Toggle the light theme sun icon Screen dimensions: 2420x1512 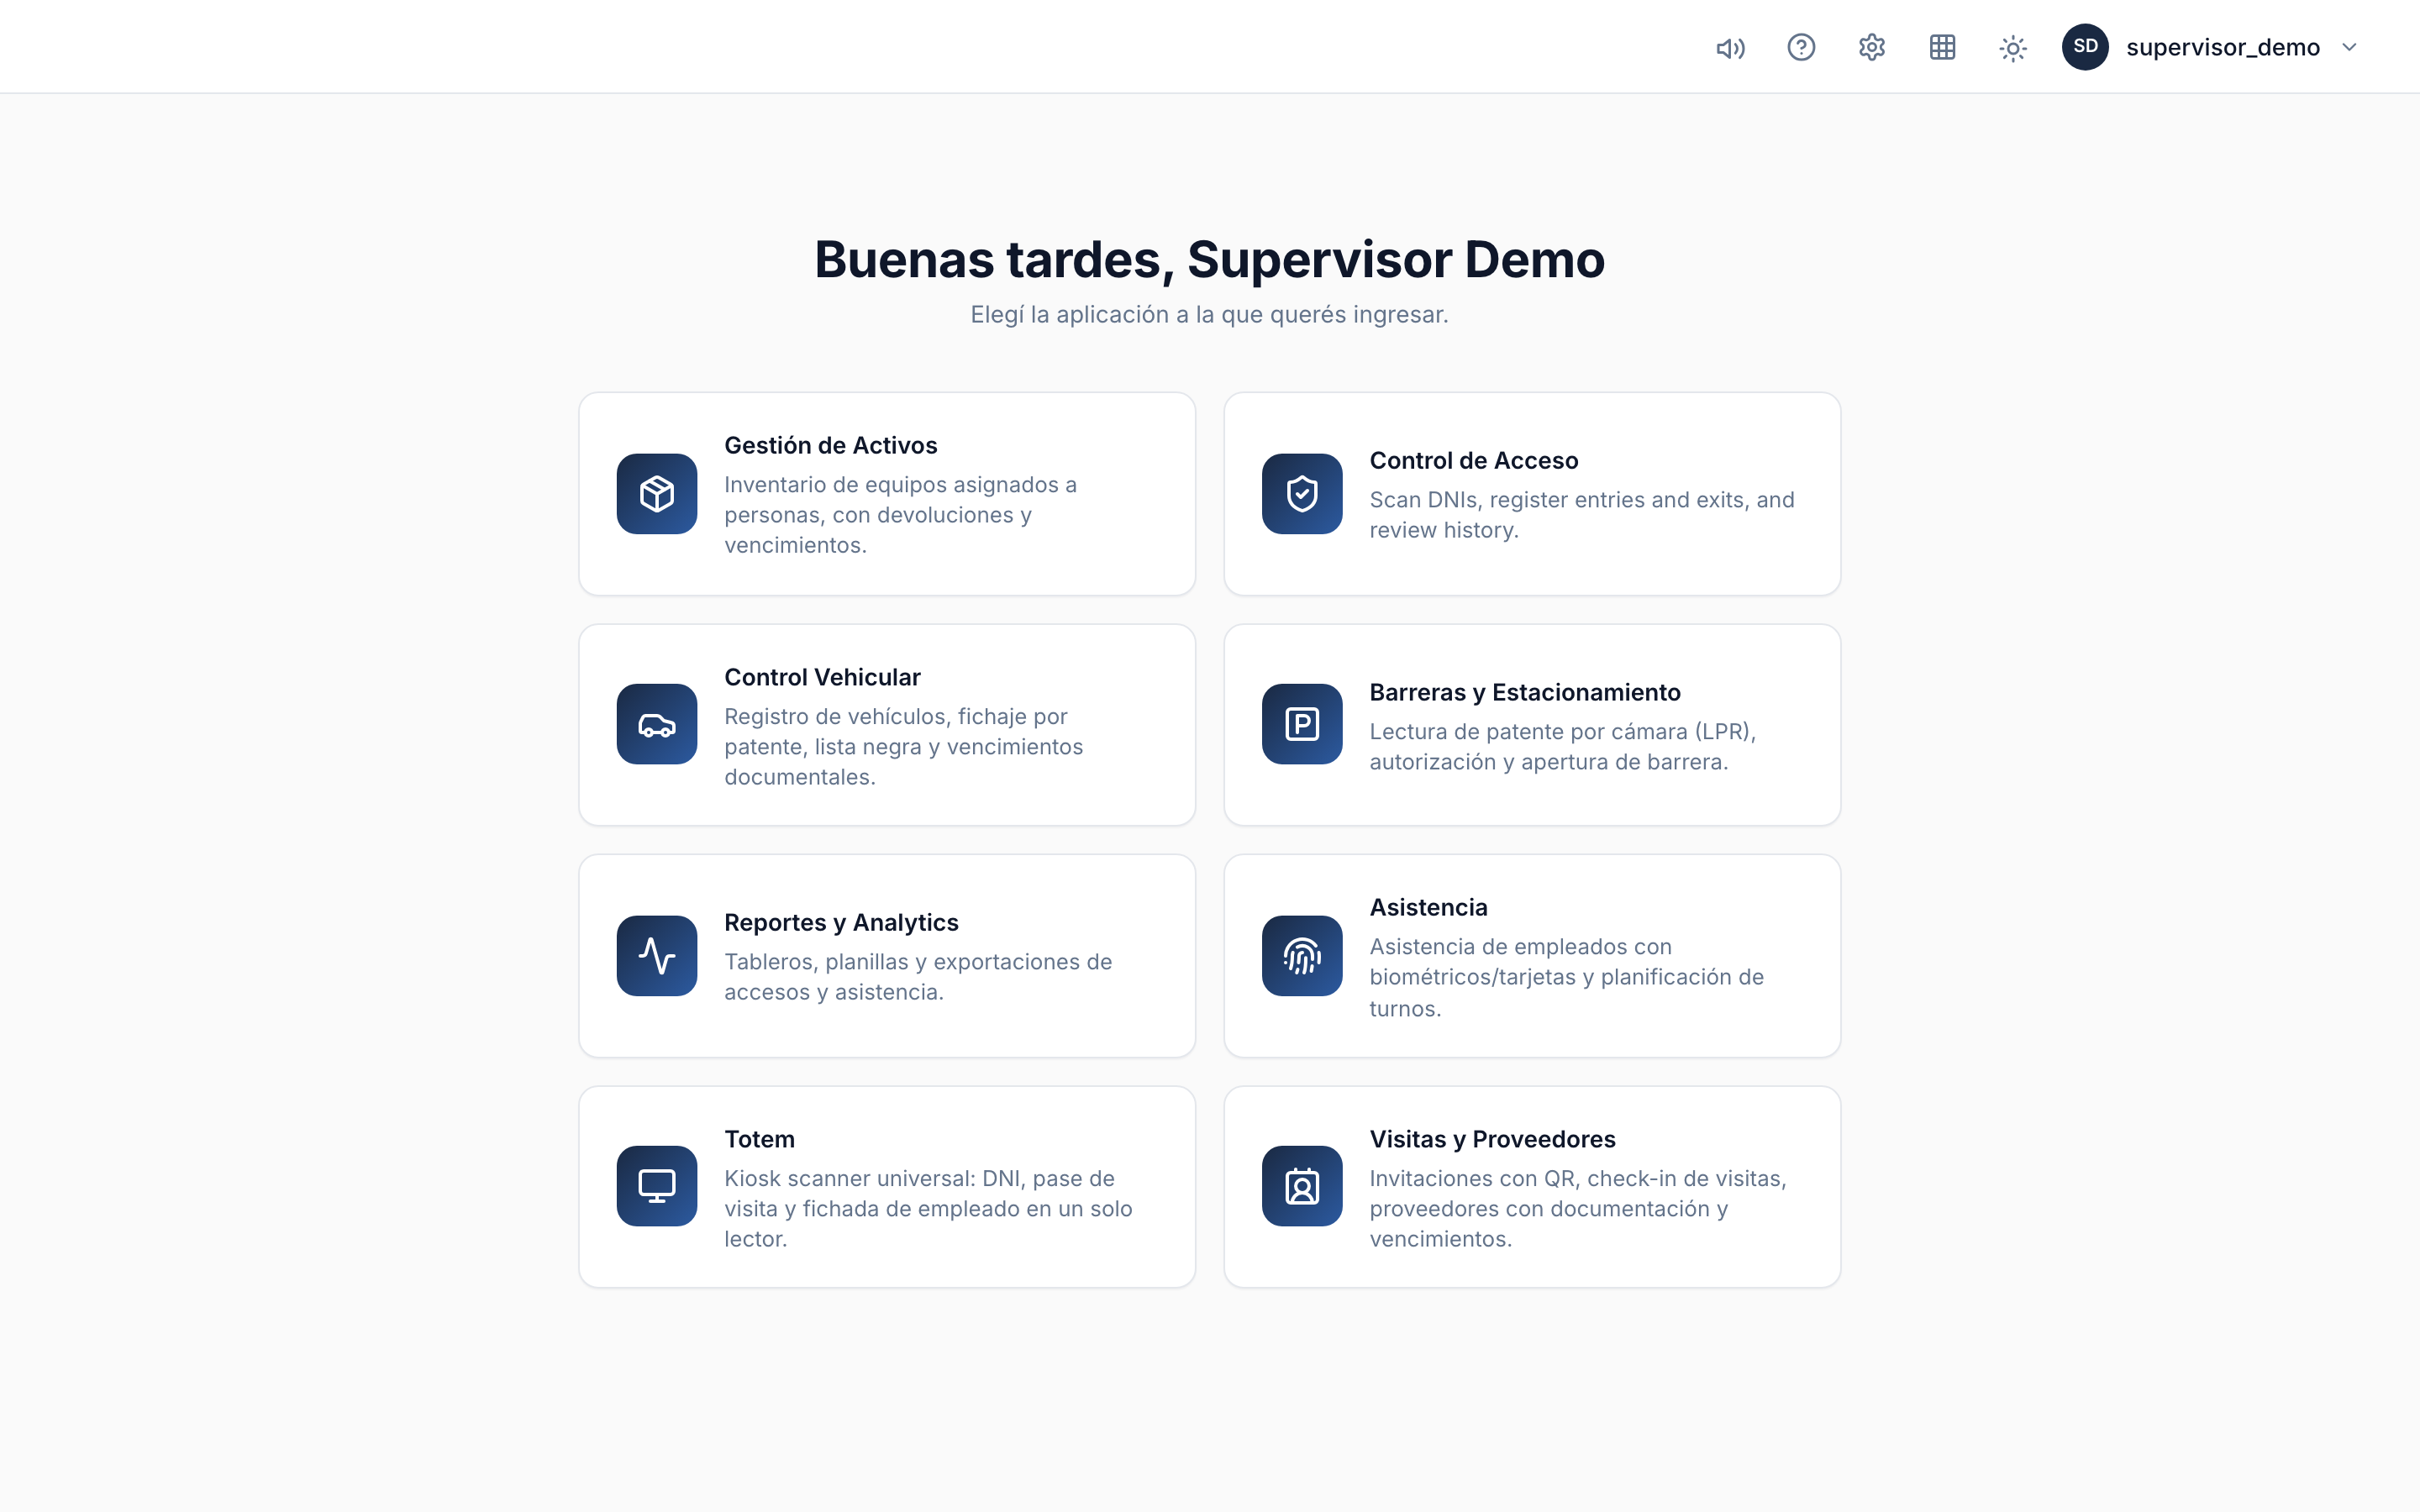[x=2013, y=48]
